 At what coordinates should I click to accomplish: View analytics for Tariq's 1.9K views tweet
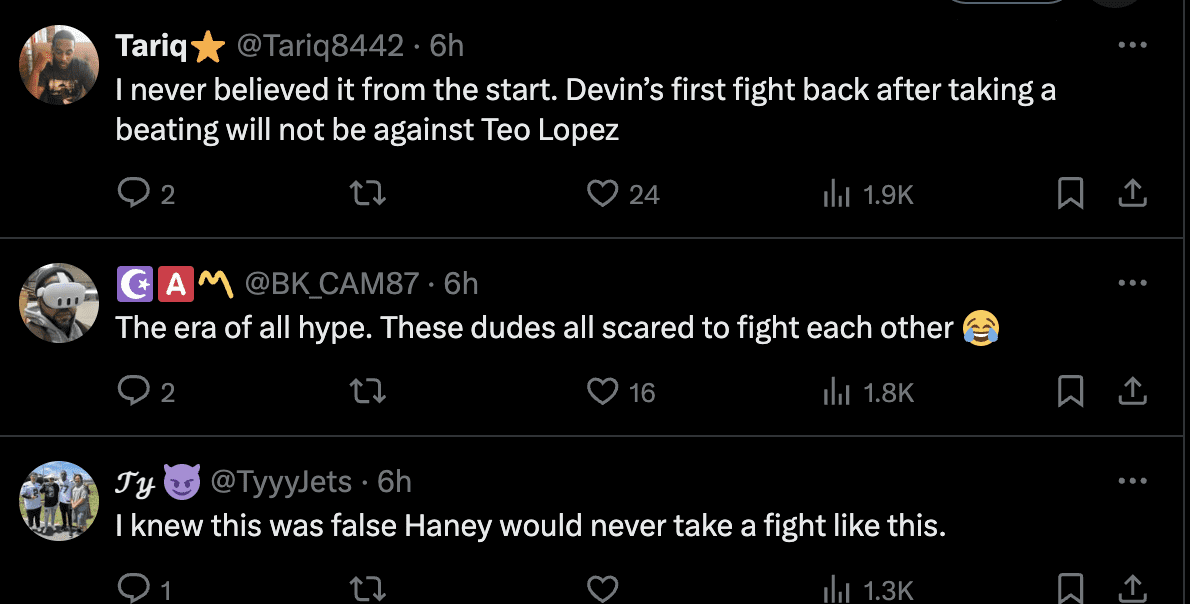pyautogui.click(x=835, y=194)
